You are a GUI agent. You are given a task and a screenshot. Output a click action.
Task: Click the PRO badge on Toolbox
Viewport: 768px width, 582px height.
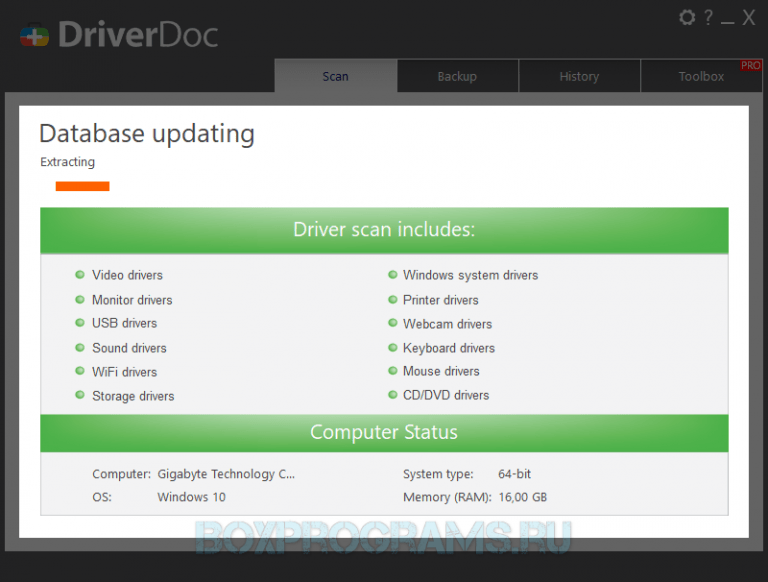click(x=750, y=66)
